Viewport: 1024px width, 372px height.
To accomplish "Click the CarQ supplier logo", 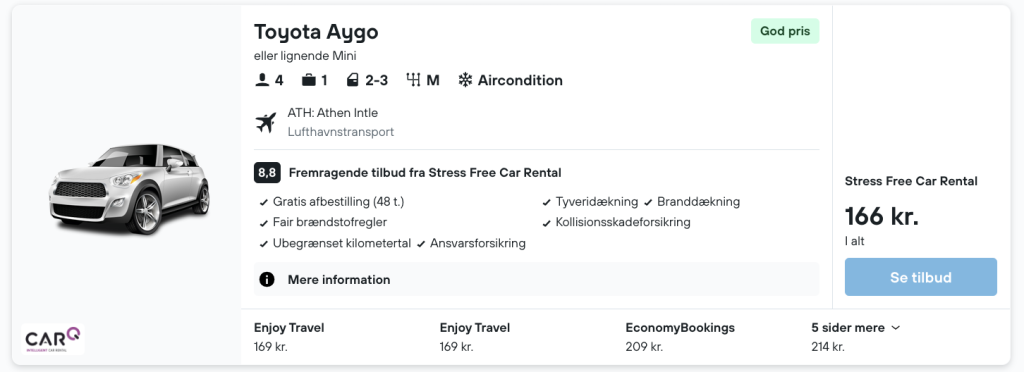I will 53,339.
